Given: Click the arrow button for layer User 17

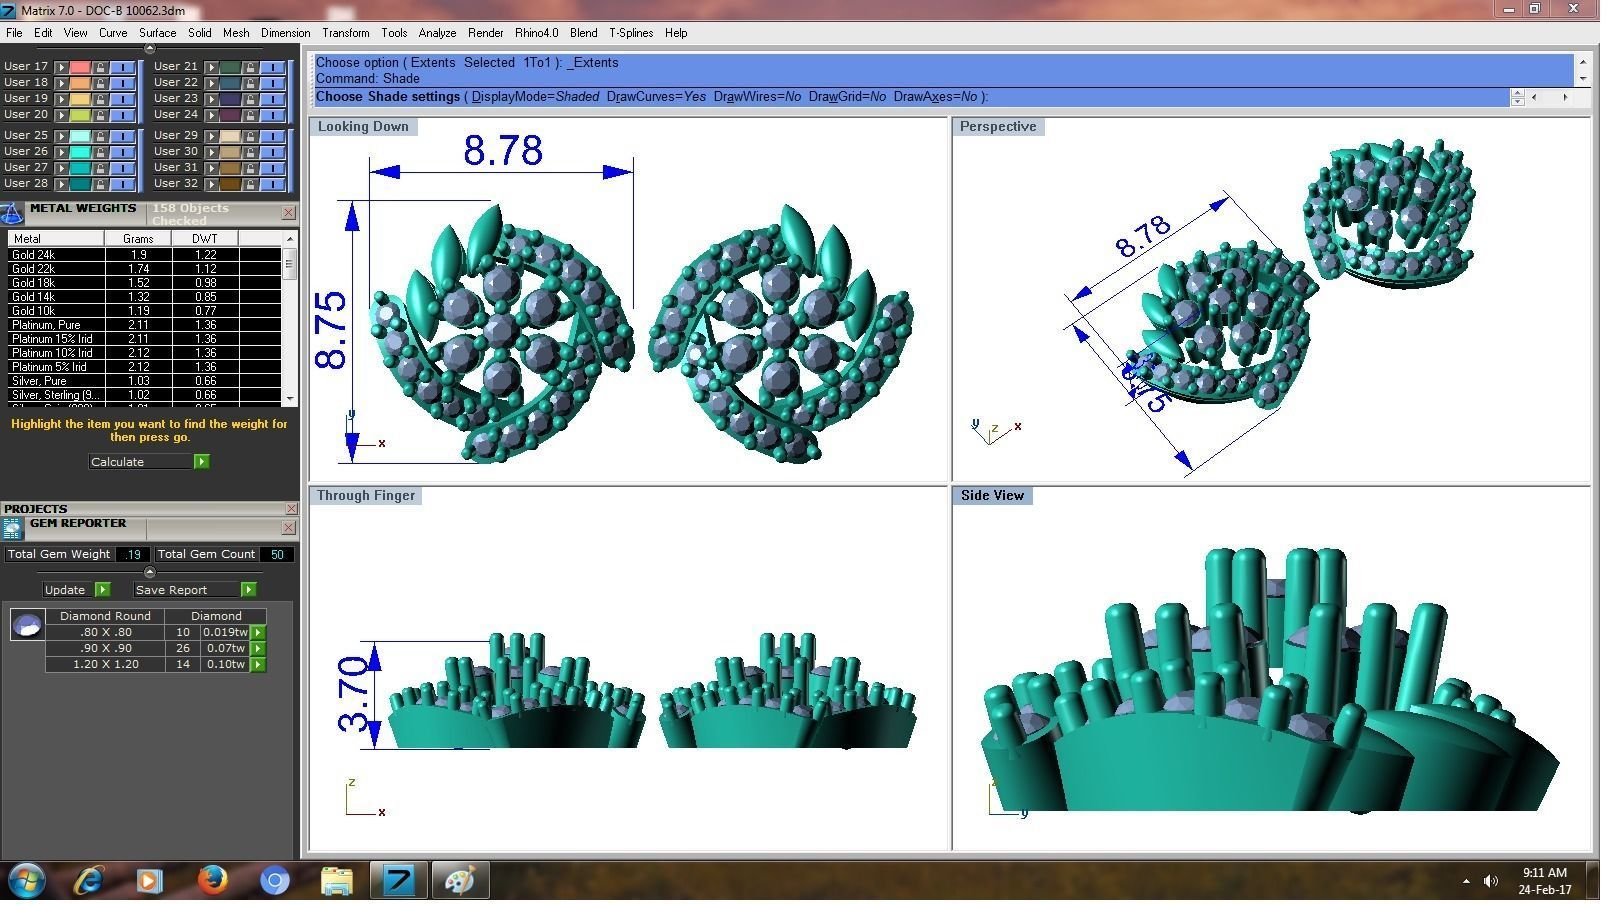Looking at the screenshot, I should pos(61,67).
